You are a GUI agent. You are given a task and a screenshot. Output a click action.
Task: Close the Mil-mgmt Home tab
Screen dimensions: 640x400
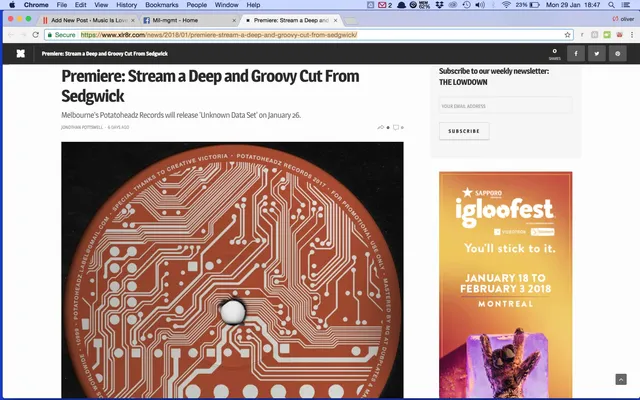point(234,20)
